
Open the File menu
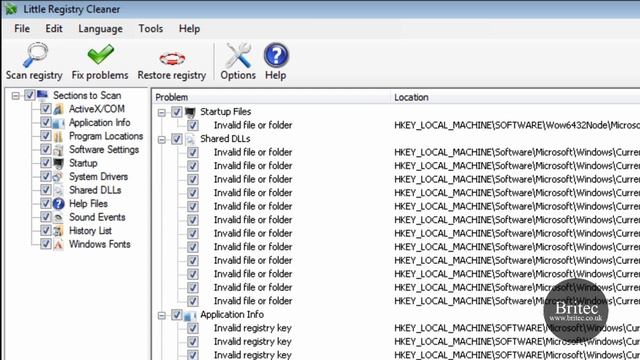[x=22, y=29]
